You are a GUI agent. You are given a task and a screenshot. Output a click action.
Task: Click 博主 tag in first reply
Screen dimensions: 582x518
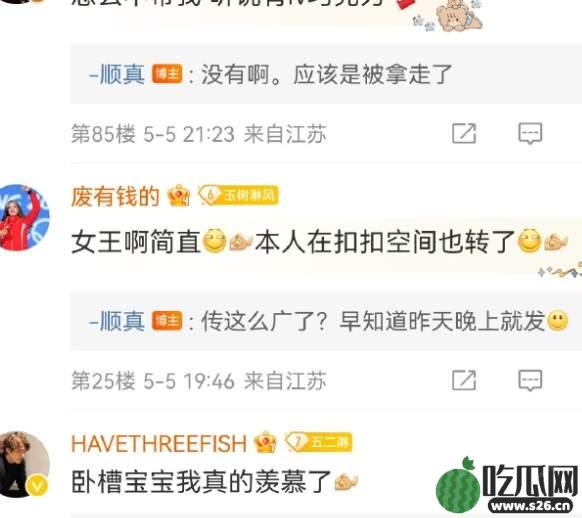pyautogui.click(x=167, y=74)
